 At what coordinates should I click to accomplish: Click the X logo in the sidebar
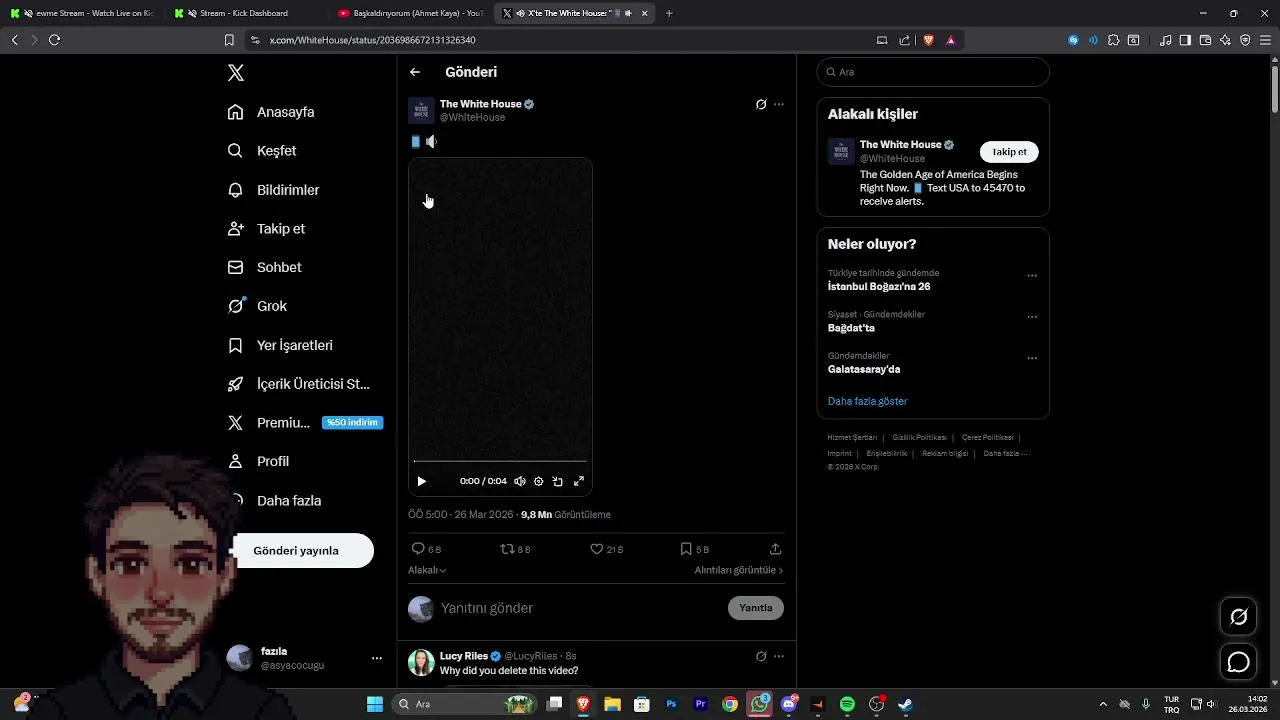236,73
